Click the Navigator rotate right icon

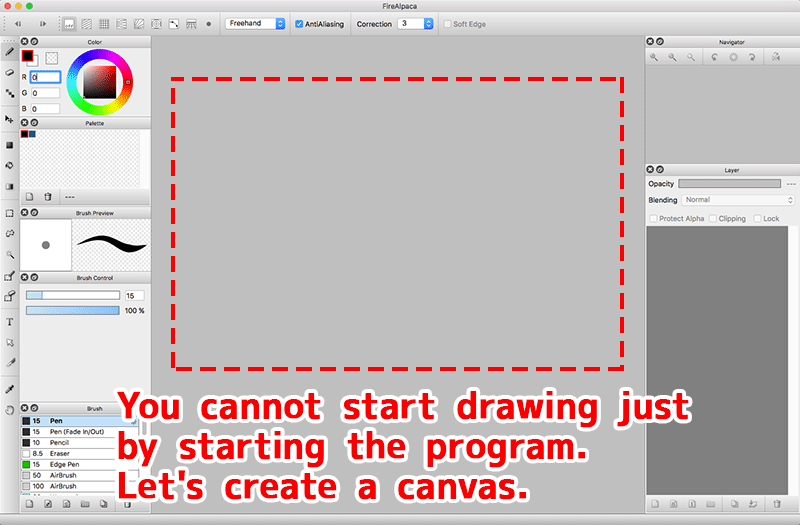pyautogui.click(x=752, y=57)
